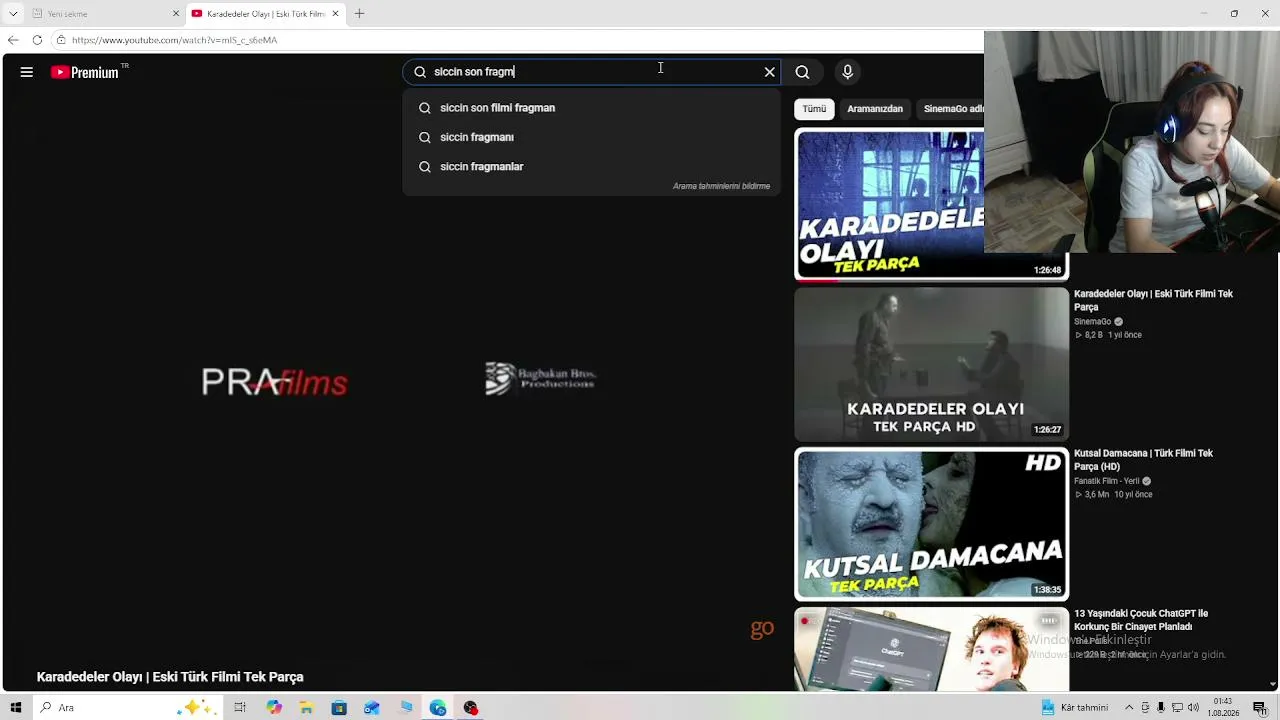This screenshot has width=1280, height=720.
Task: Choose suggestion "siccin fragmanlar"
Action: click(x=591, y=166)
